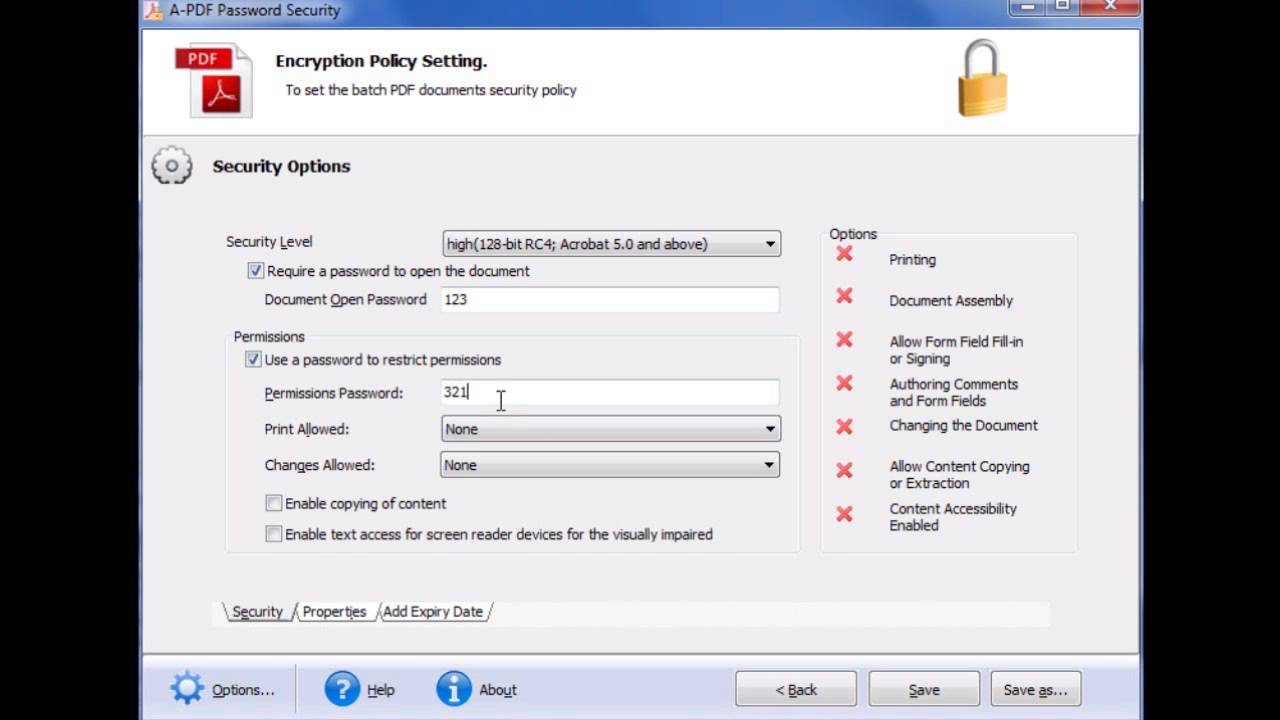
Task: Close the A-PDF Password Security window
Action: (x=1110, y=6)
